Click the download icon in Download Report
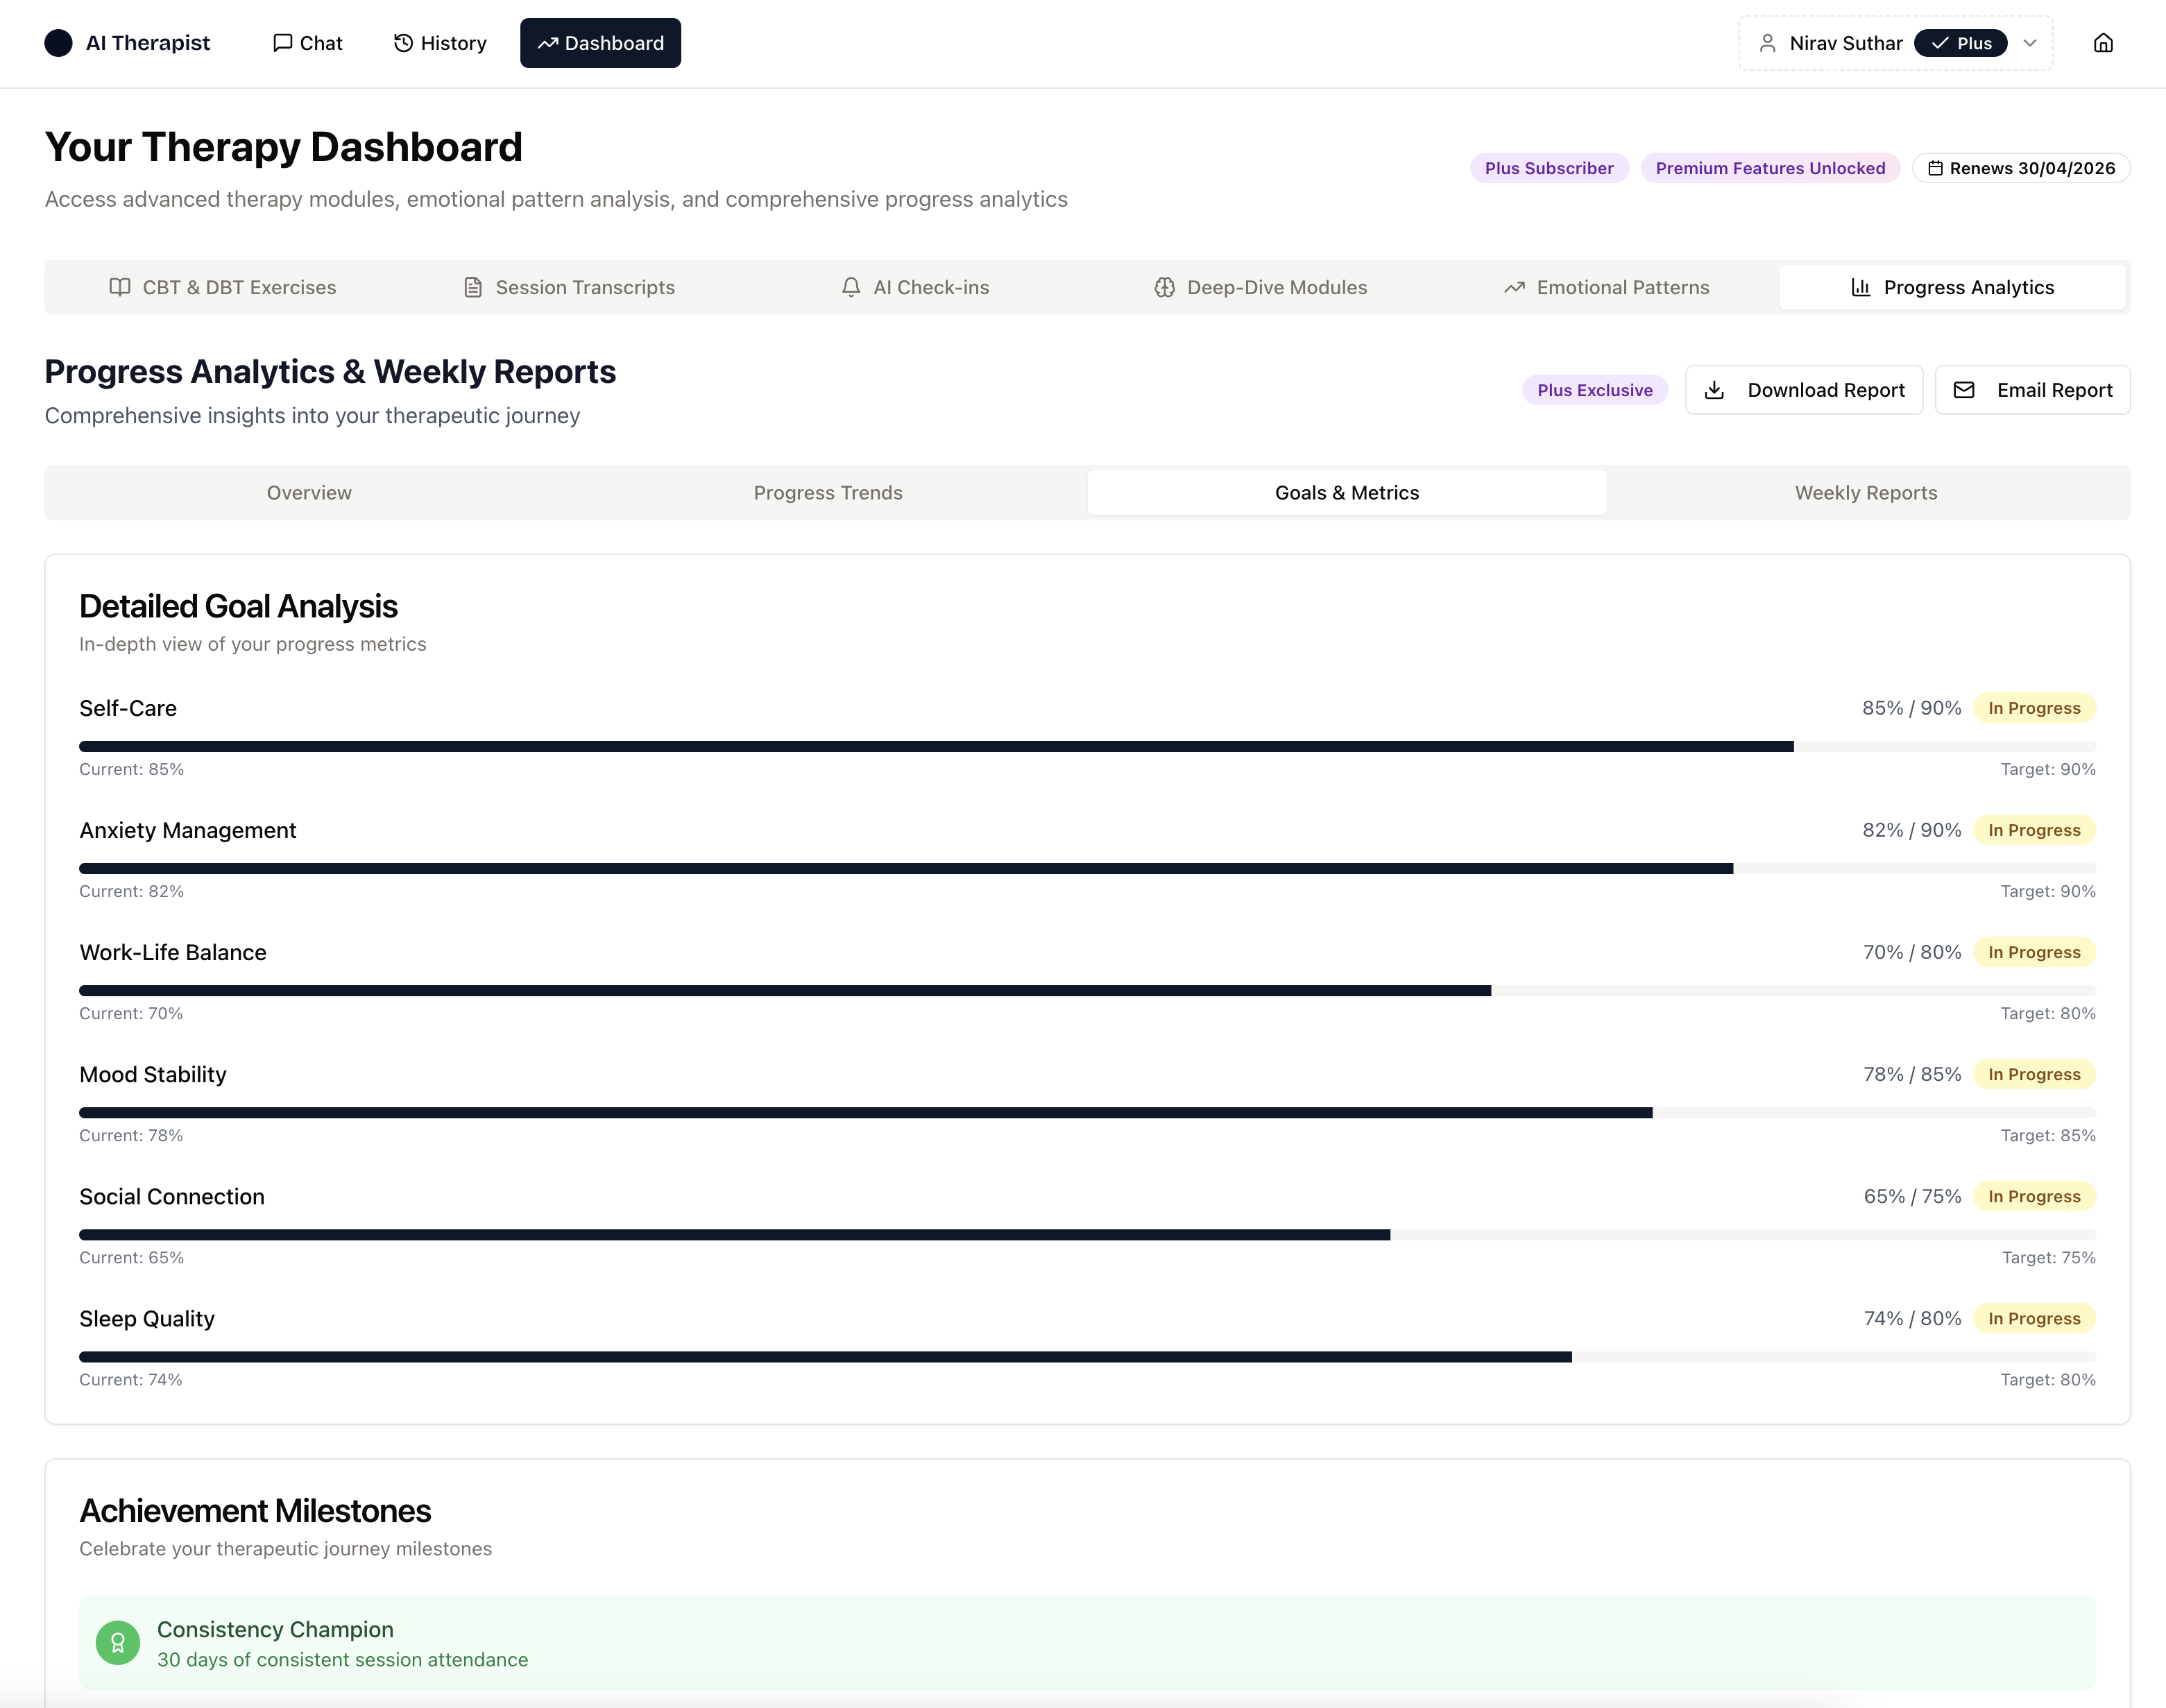The image size is (2166, 1708). [1714, 390]
